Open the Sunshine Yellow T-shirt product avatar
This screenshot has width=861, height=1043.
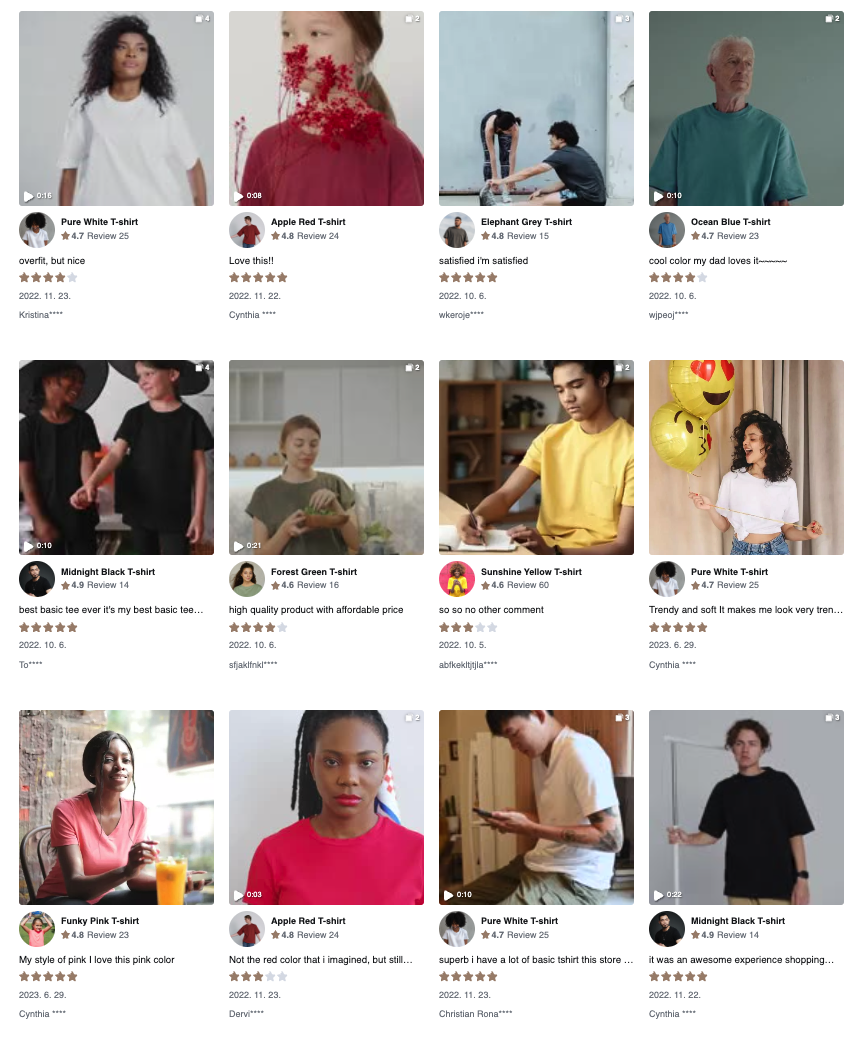click(x=456, y=579)
